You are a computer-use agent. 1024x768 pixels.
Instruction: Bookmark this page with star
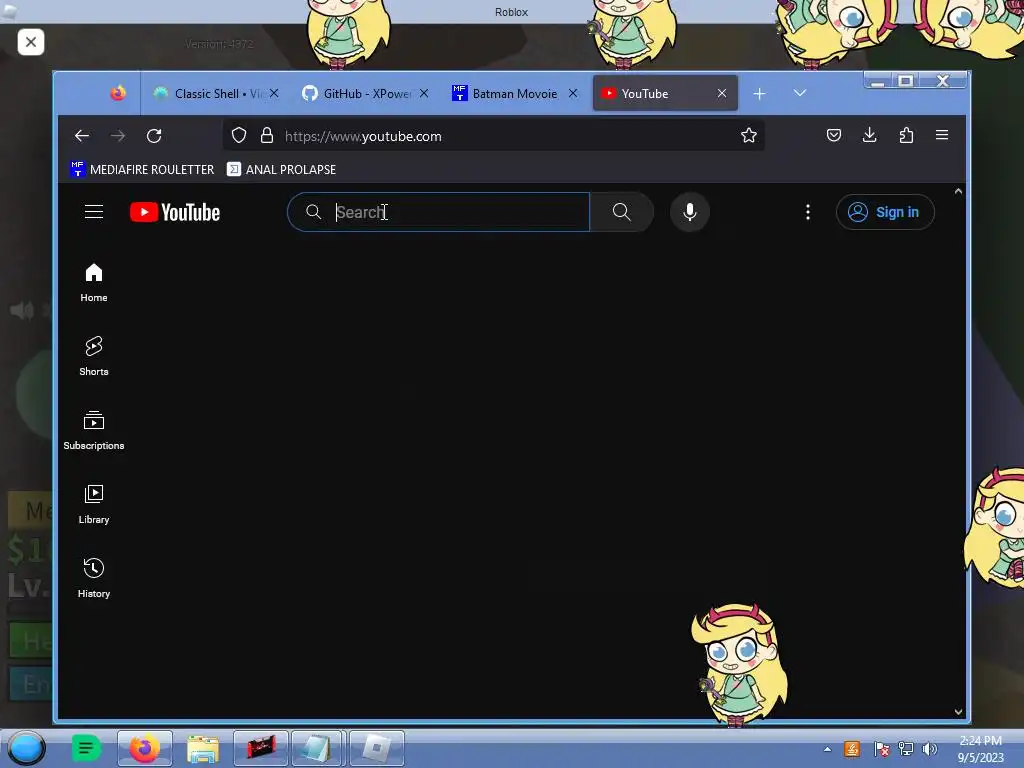pyautogui.click(x=748, y=135)
